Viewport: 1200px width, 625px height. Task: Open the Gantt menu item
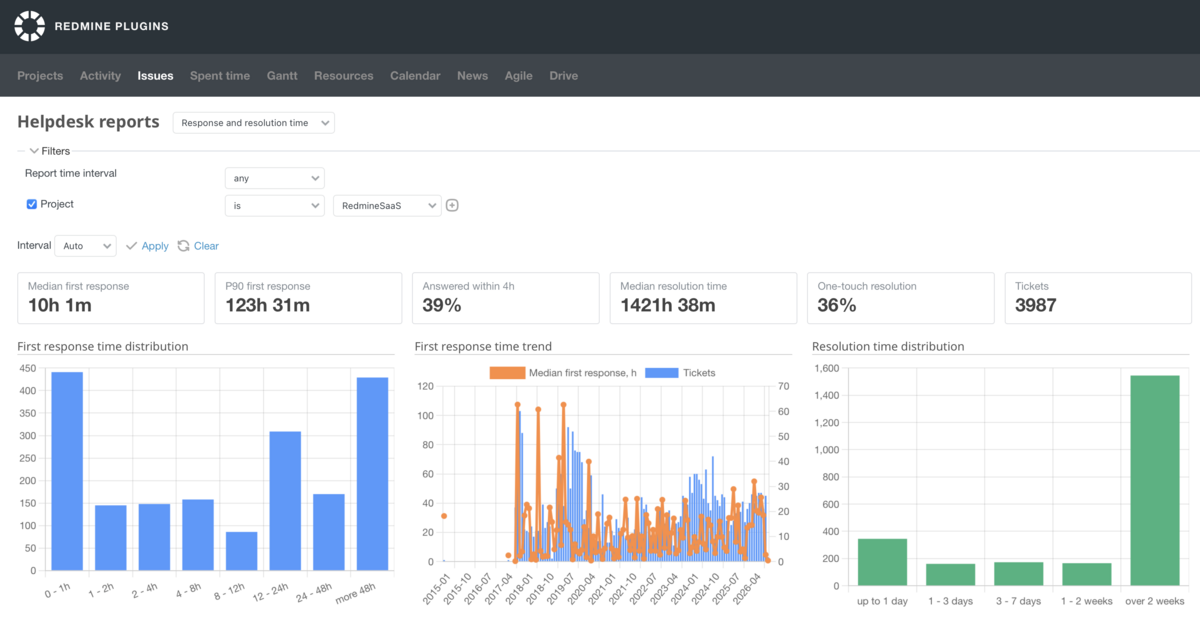pos(282,76)
